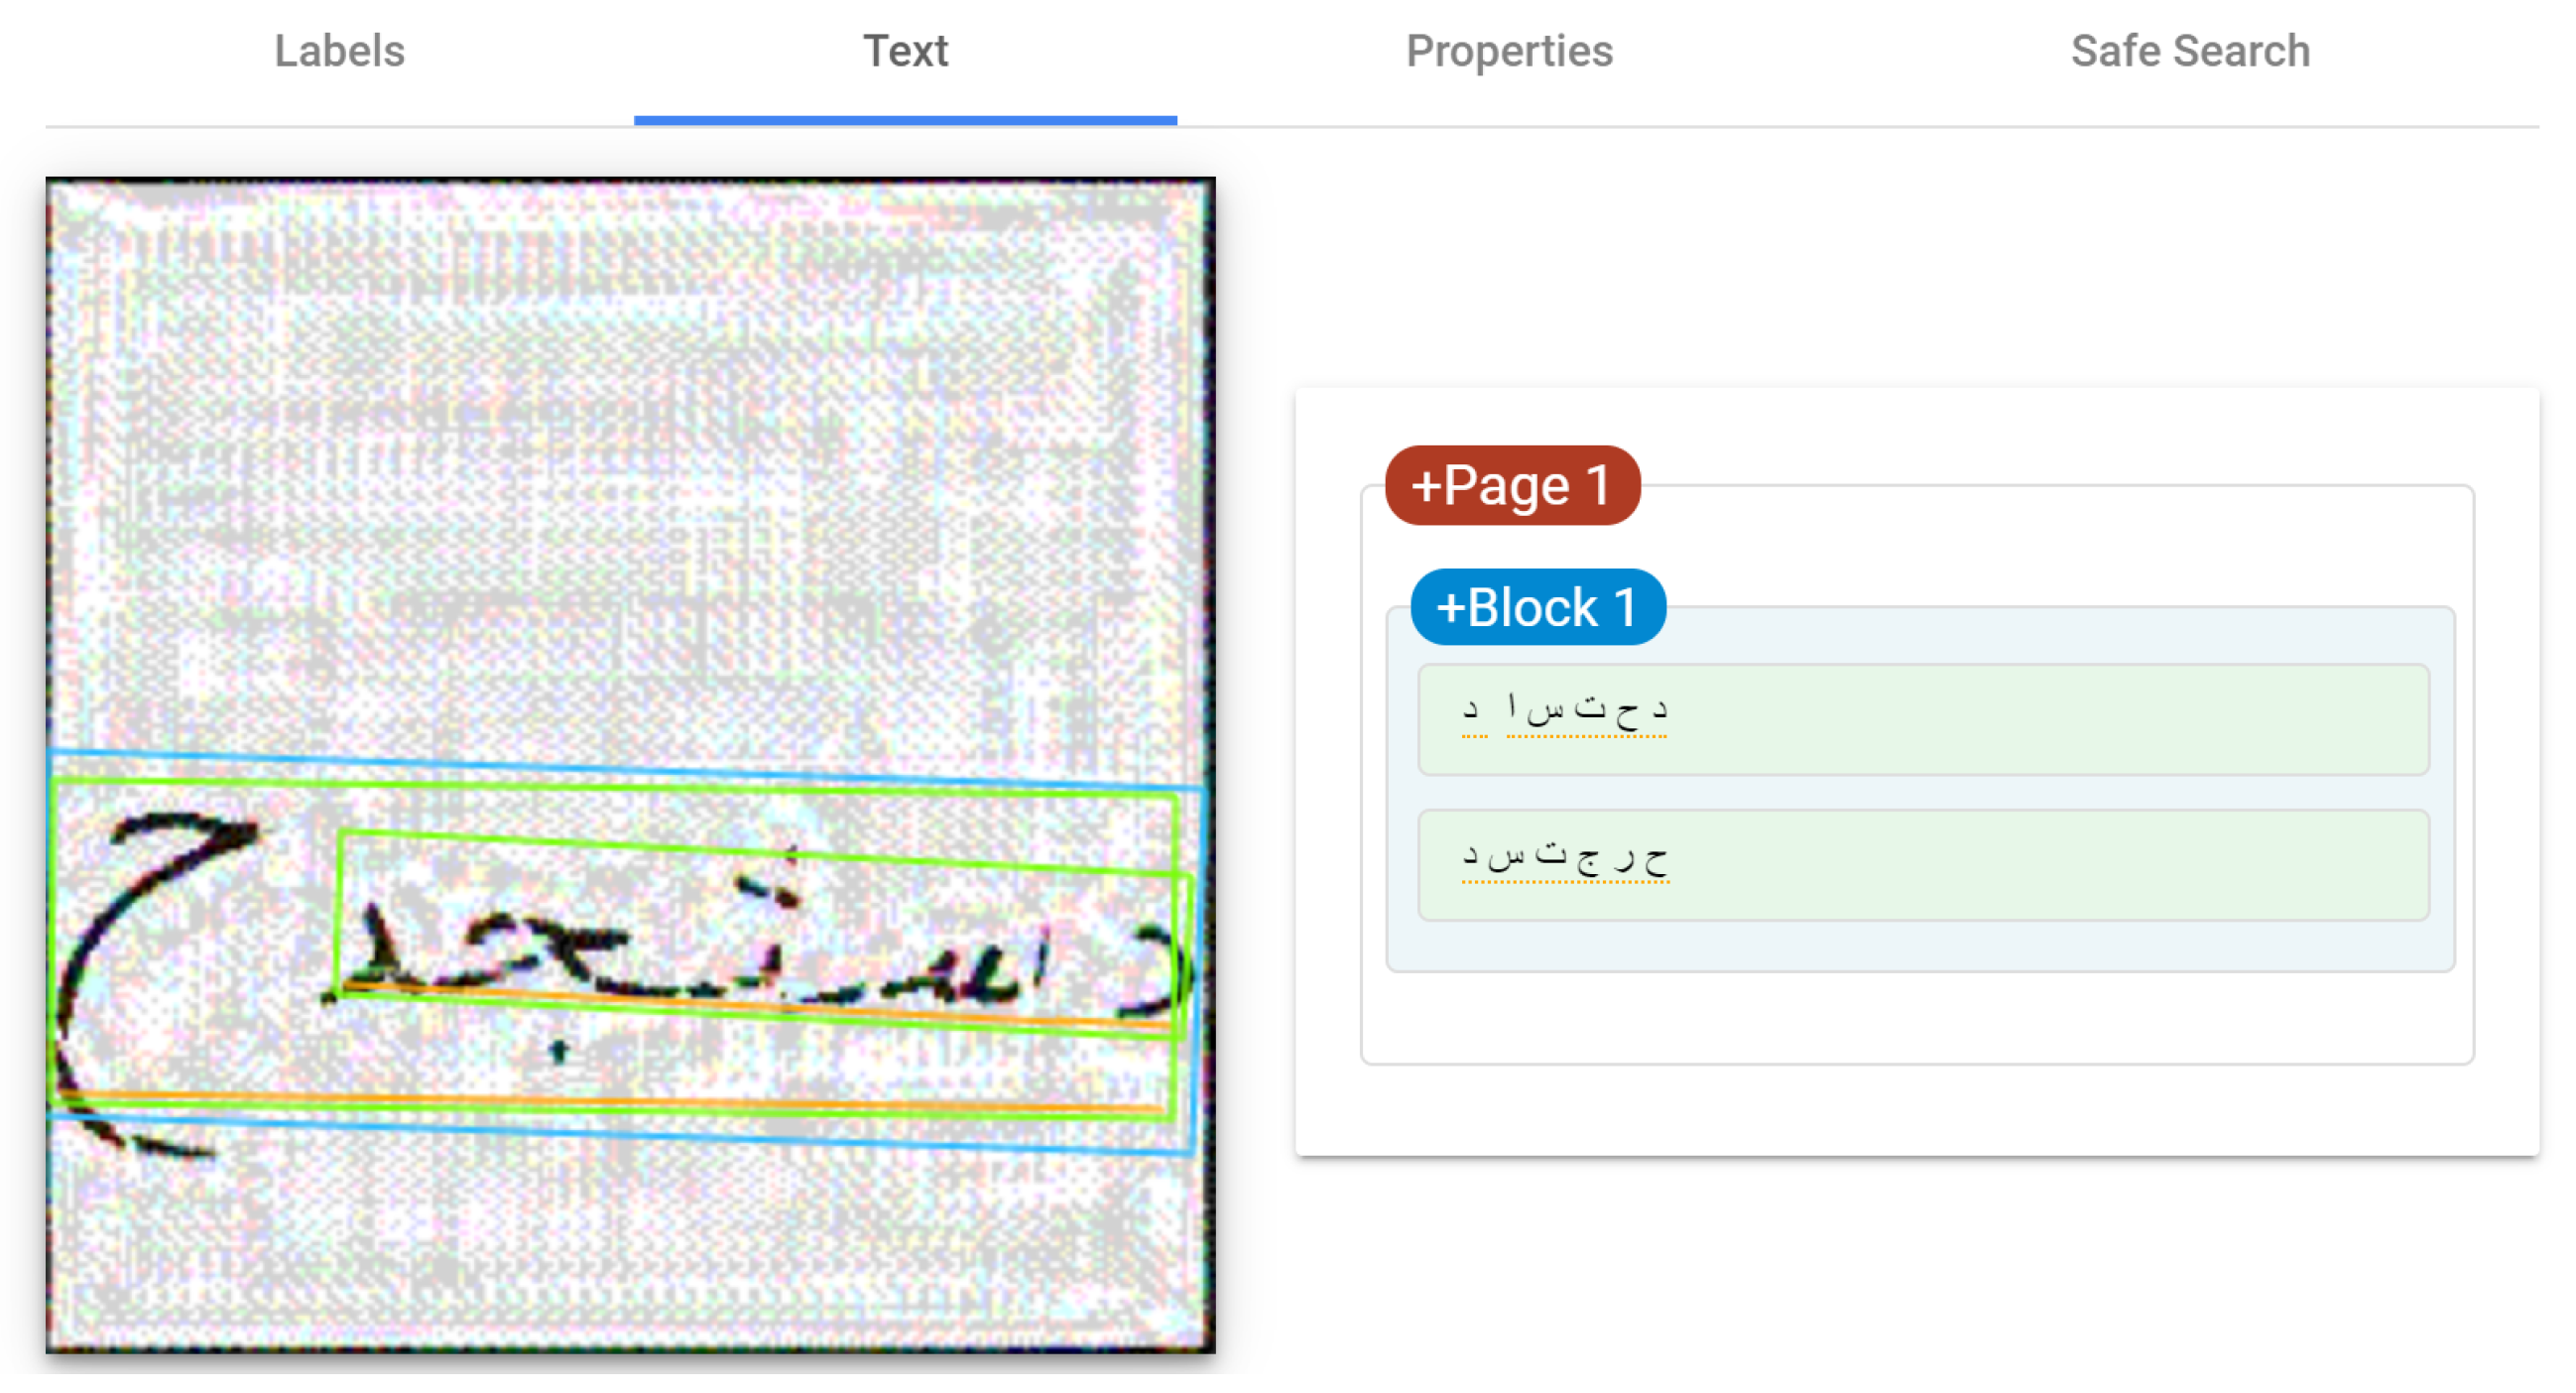Screen dimensions: 2576x1393
Task: Click the five-letter word in first paragraph
Action: click(x=1586, y=712)
